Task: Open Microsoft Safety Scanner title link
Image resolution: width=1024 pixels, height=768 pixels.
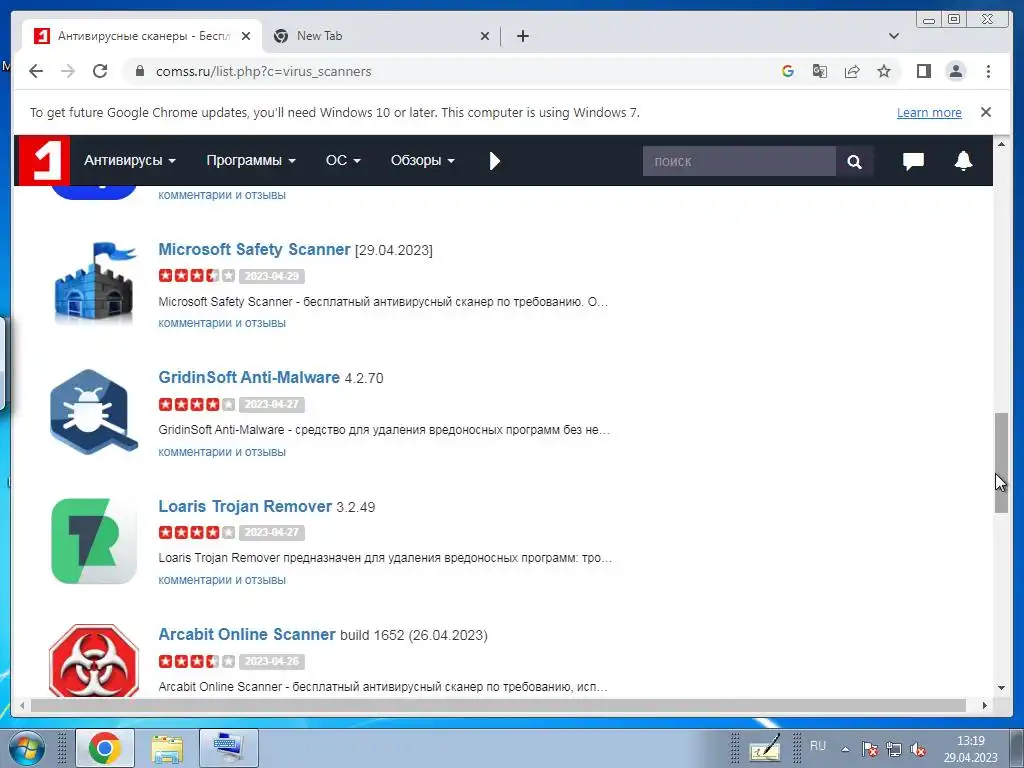Action: coord(254,249)
